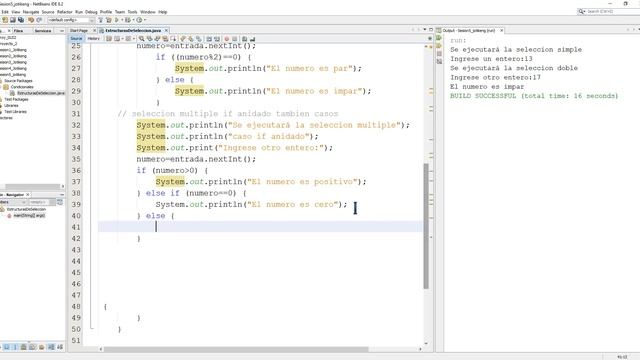Viewport: 640px width, 360px height.
Task: Click the Shift Line Left icon
Action: pos(209,39)
